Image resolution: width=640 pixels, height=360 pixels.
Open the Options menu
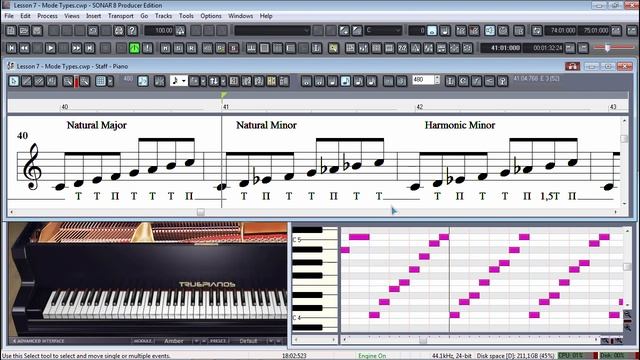pos(211,16)
